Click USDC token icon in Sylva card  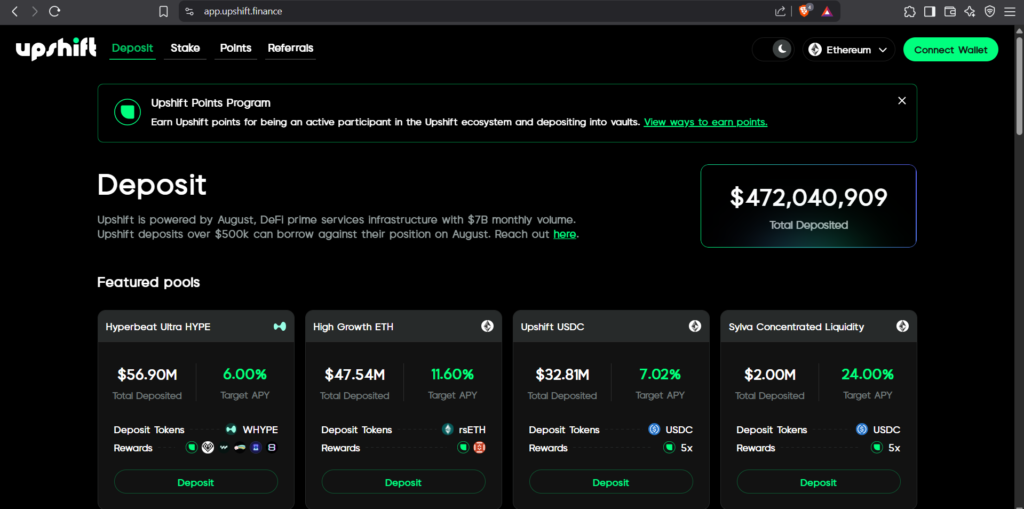862,429
